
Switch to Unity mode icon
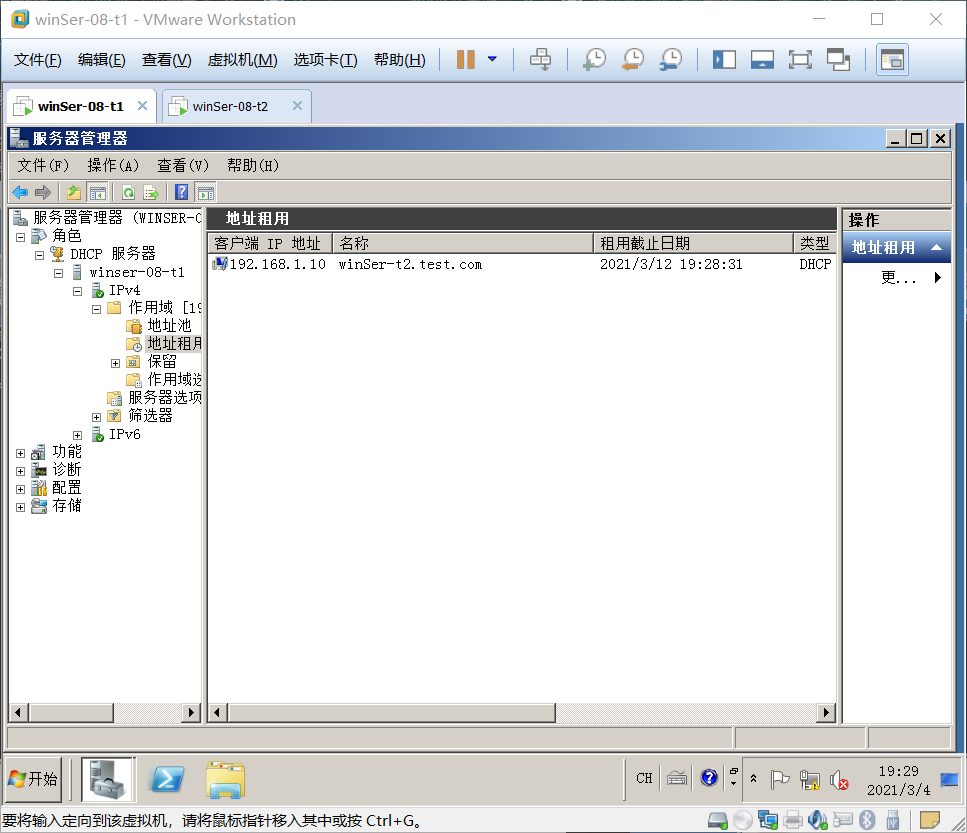(839, 60)
